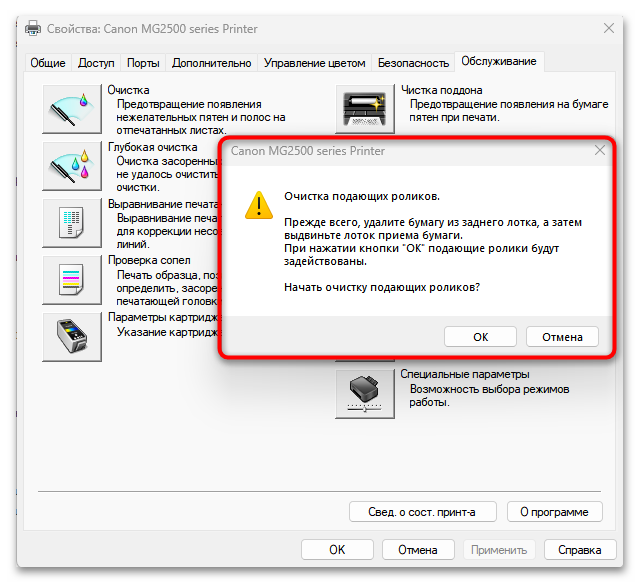Close the Canon MG2500 warning dialog
The width and height of the screenshot is (639, 583).
(x=599, y=150)
